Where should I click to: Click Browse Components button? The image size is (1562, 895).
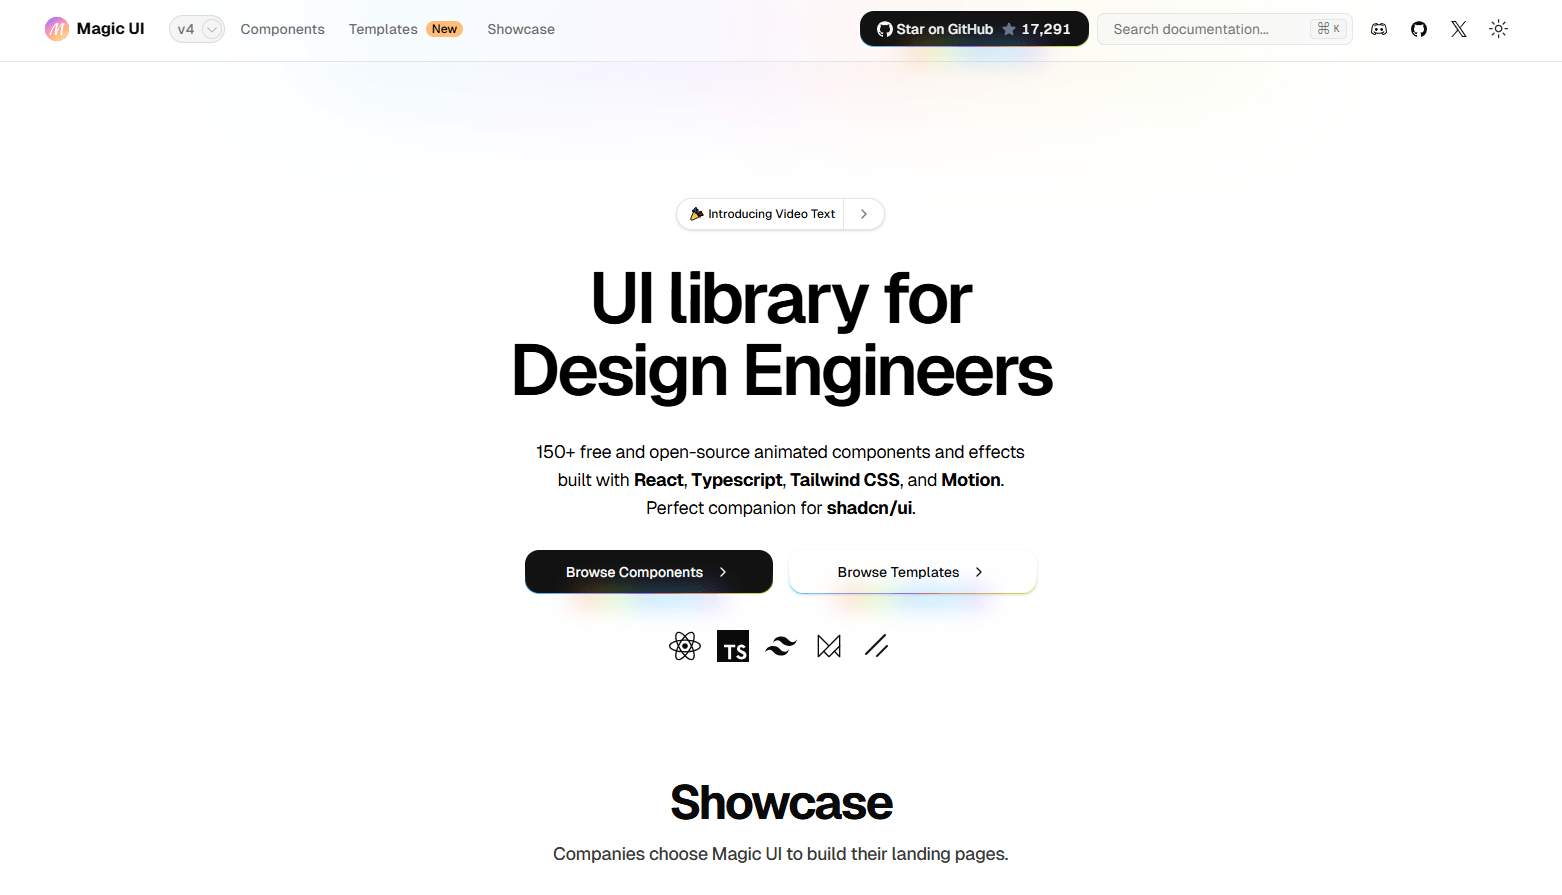(649, 572)
